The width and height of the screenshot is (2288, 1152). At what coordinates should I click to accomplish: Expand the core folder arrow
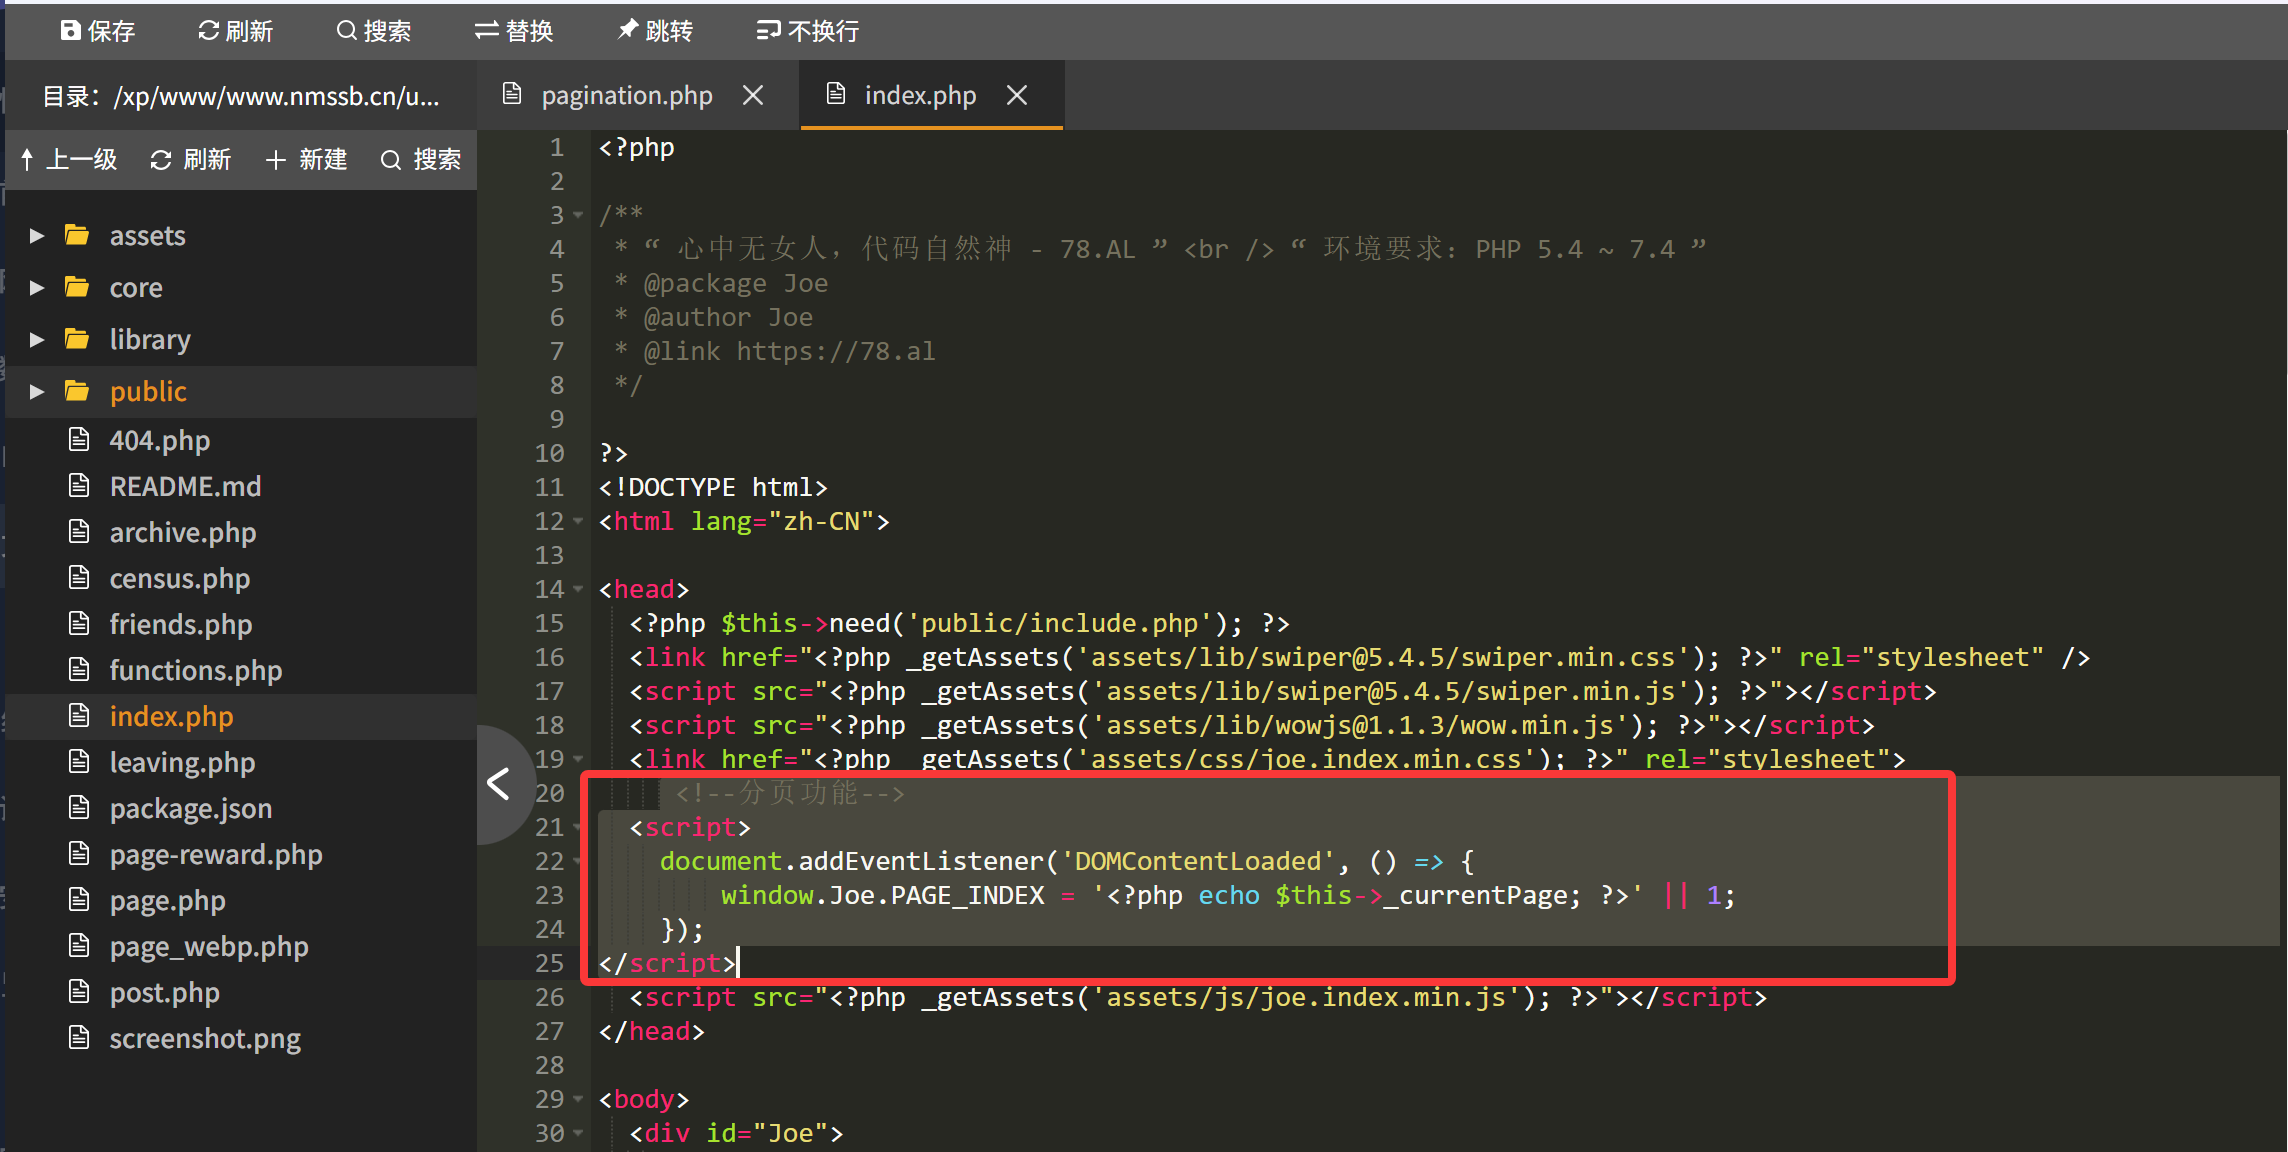point(37,288)
